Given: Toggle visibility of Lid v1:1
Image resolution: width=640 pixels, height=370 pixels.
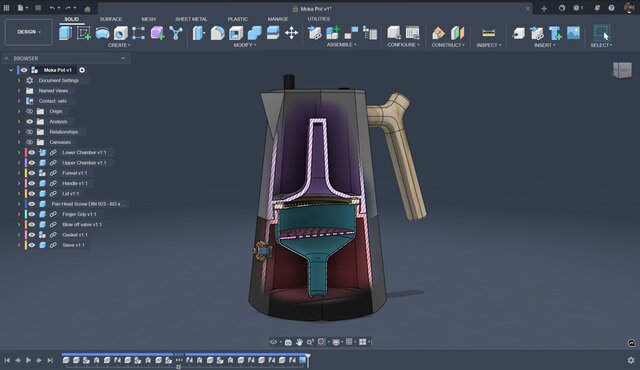Looking at the screenshot, I should [31, 193].
